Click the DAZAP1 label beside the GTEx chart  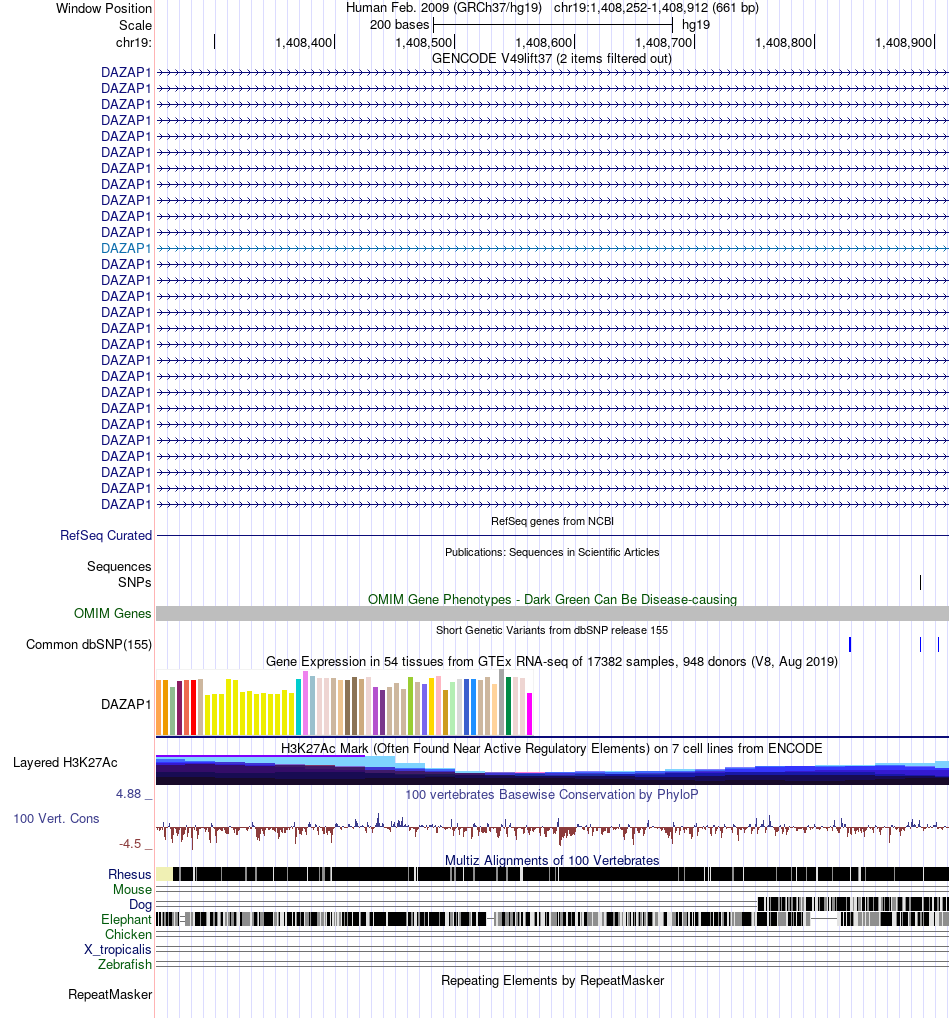[x=126, y=704]
